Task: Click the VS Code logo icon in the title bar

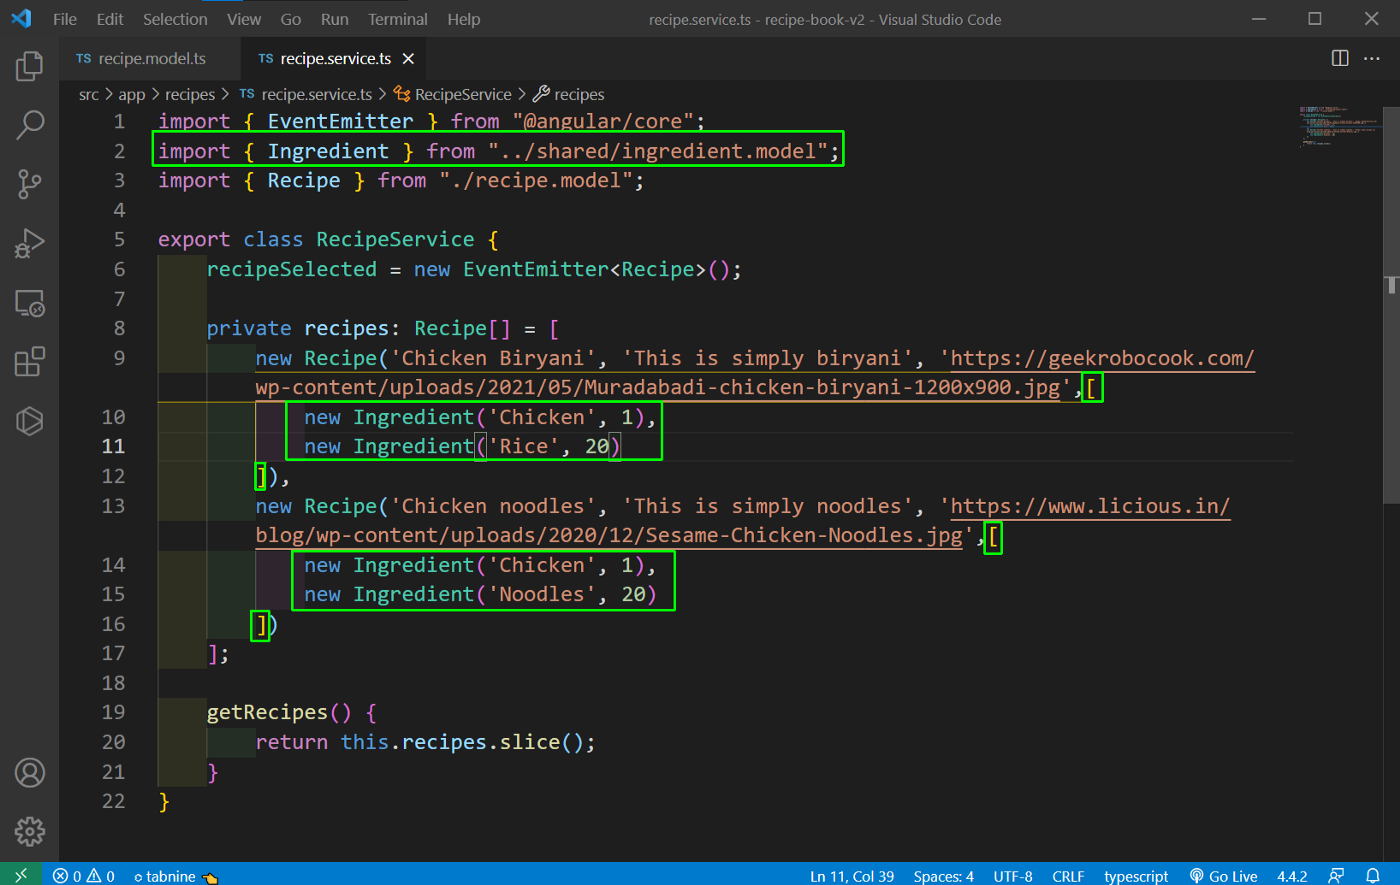Action: tap(22, 19)
